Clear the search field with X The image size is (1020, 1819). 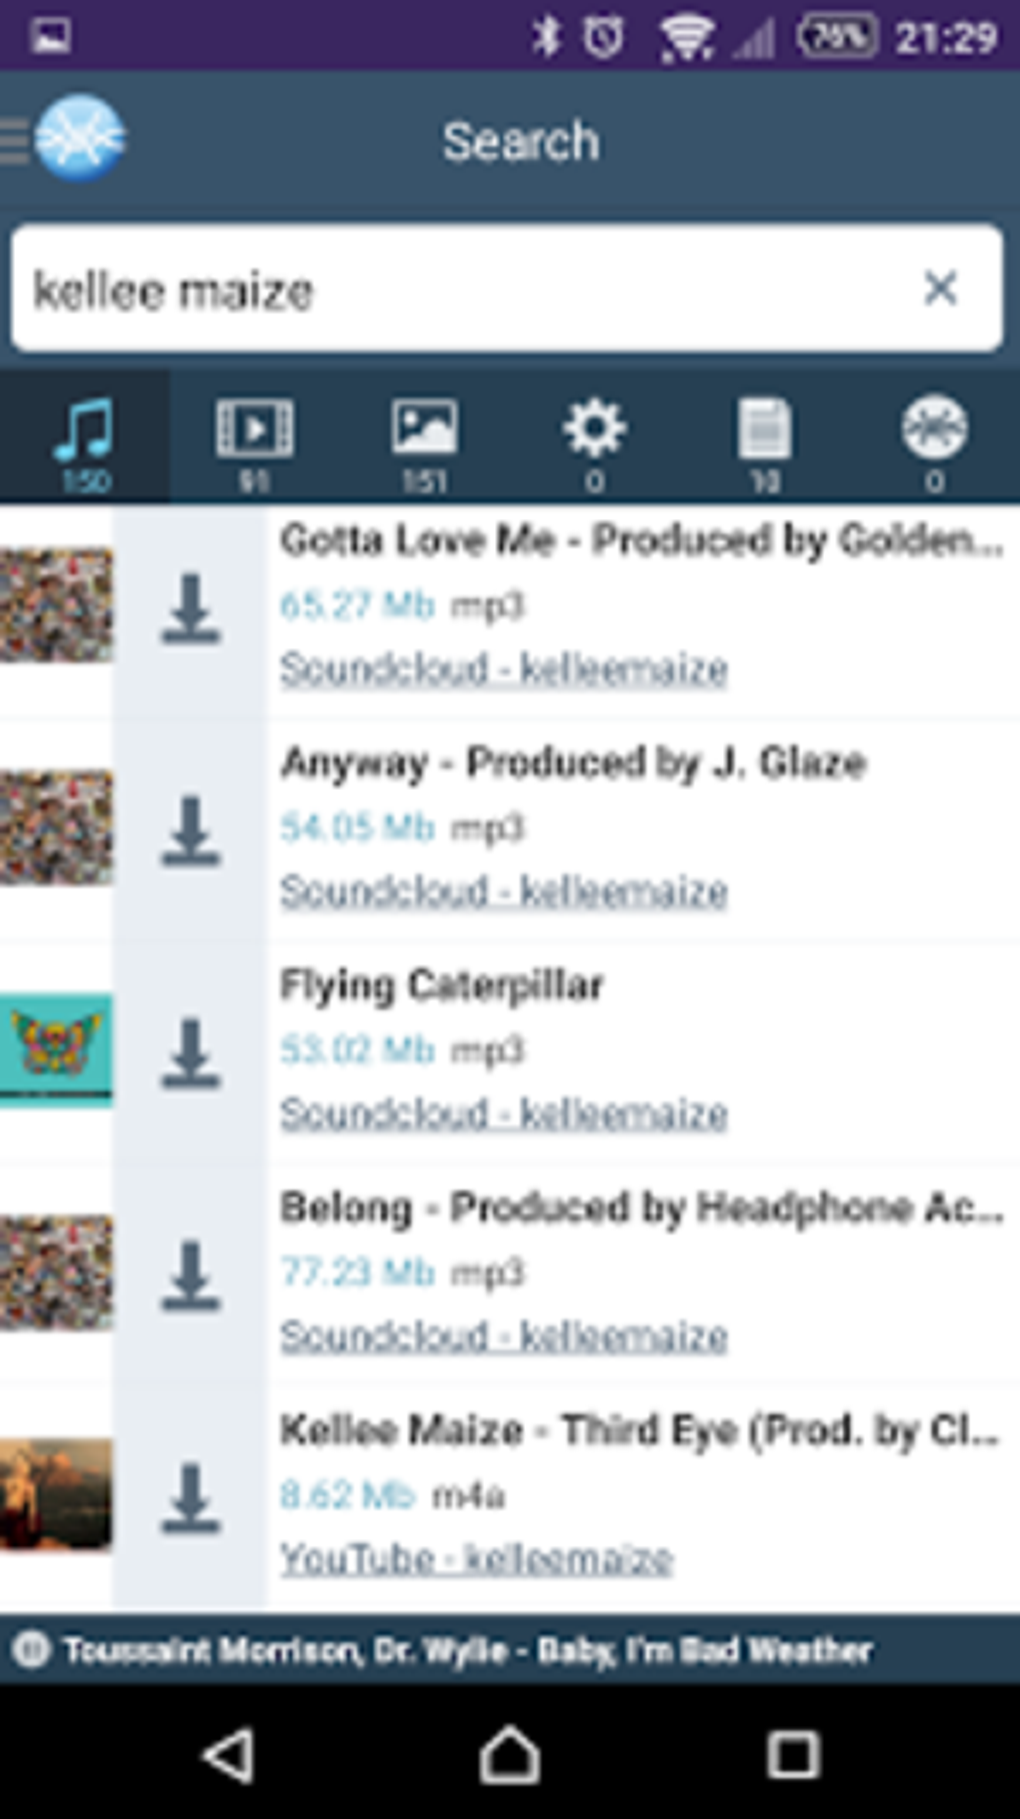tap(940, 288)
